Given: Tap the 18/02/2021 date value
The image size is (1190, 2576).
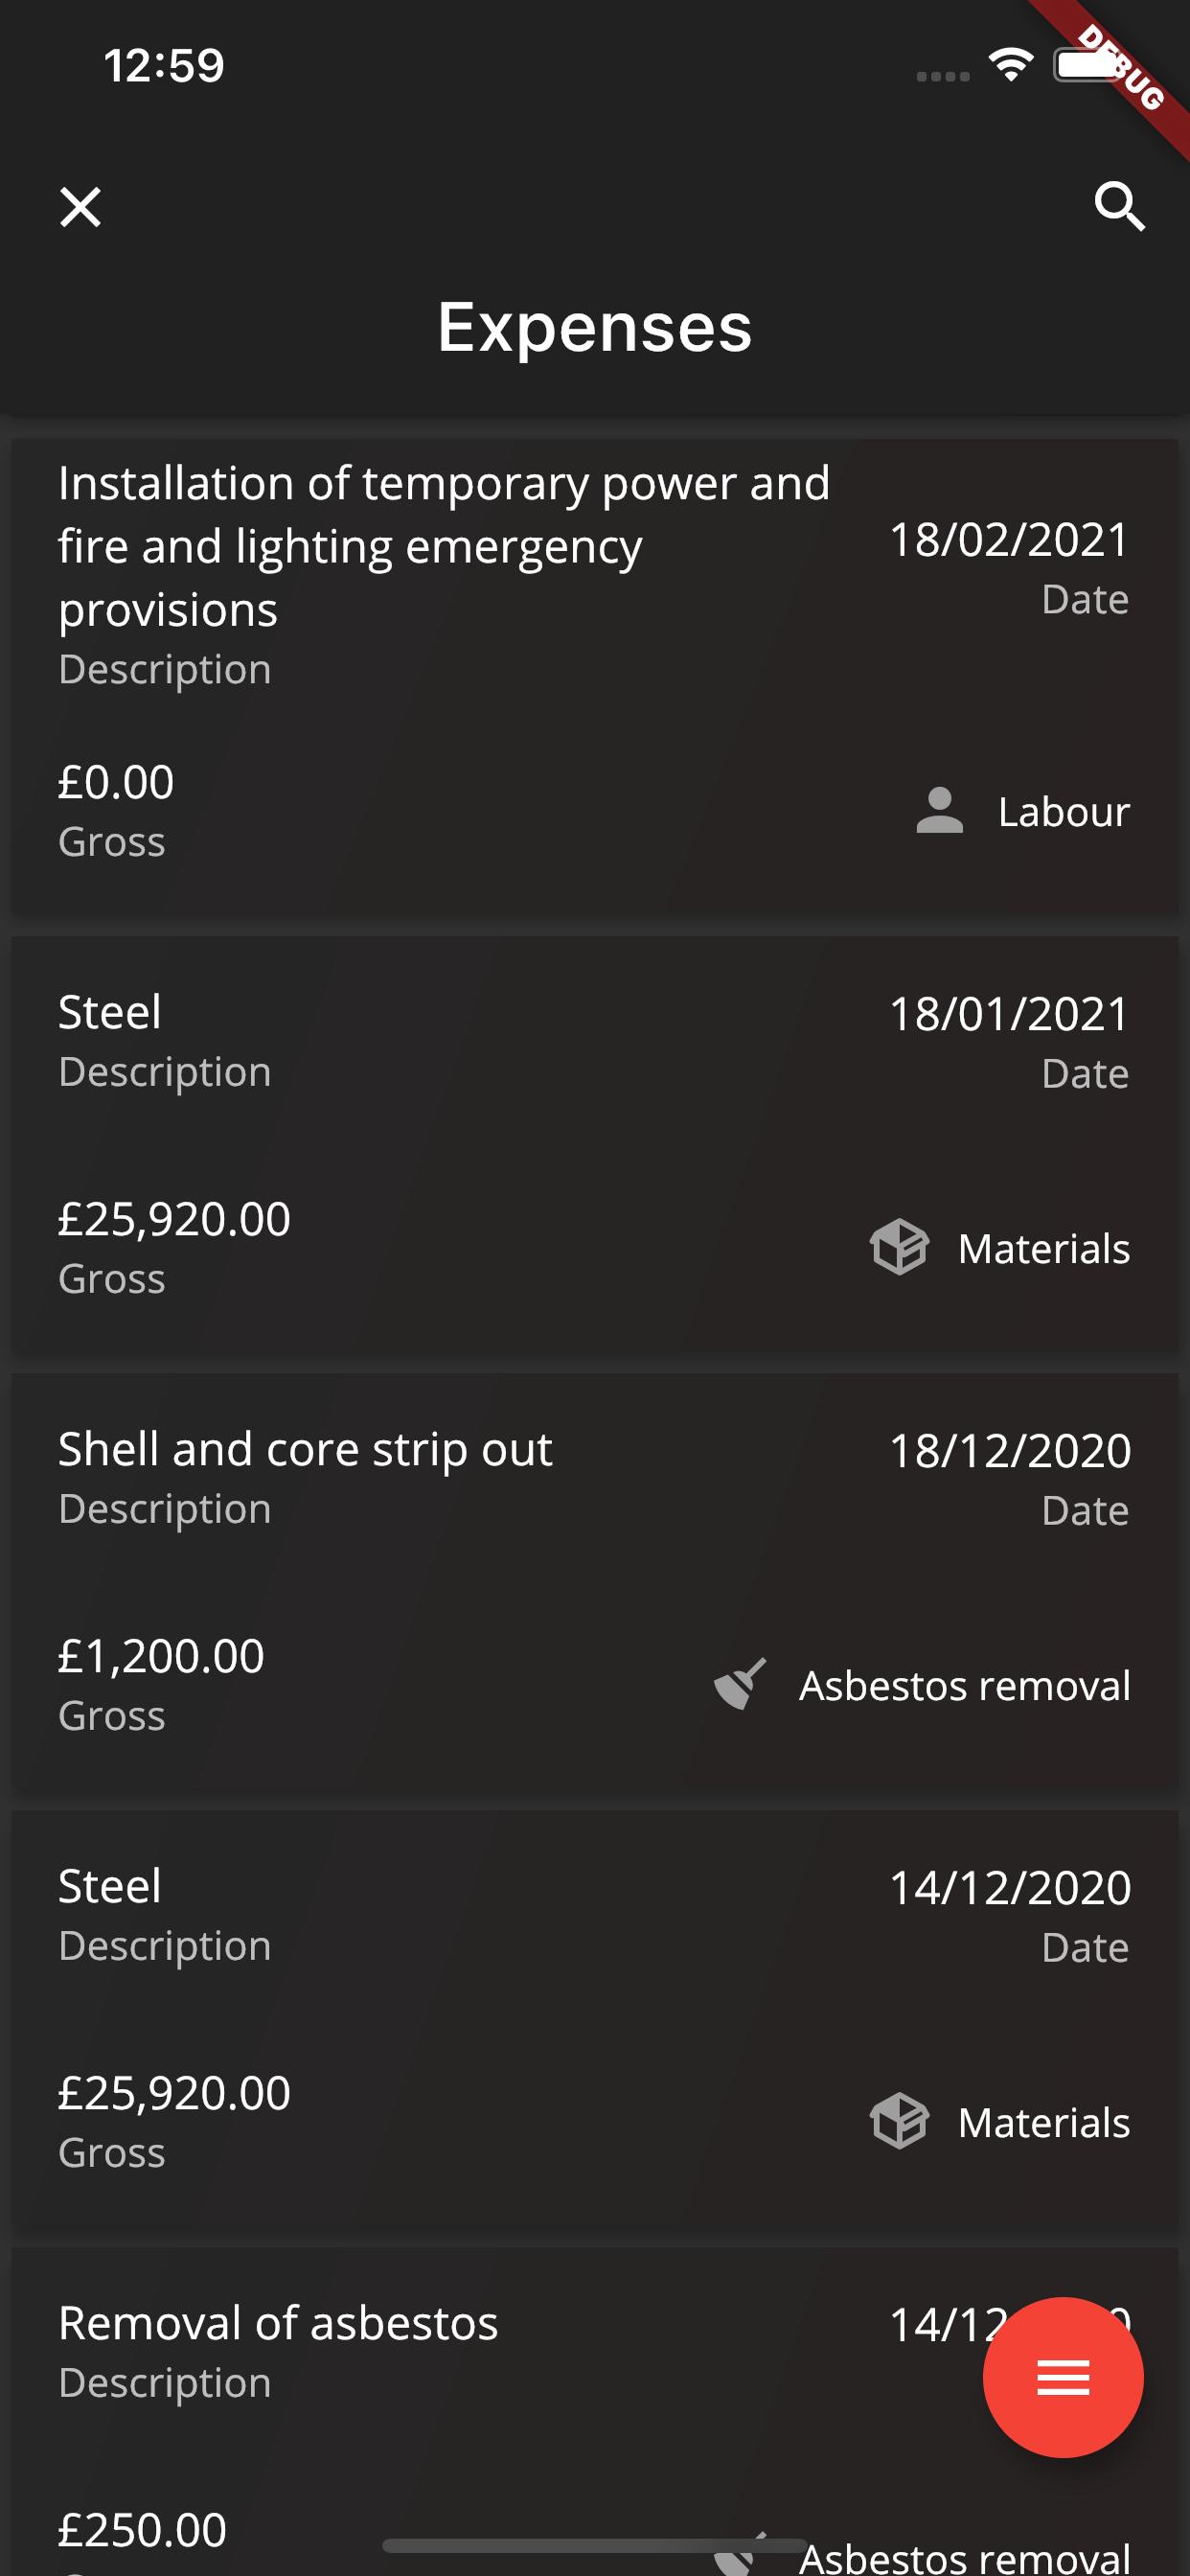Looking at the screenshot, I should (x=1010, y=540).
